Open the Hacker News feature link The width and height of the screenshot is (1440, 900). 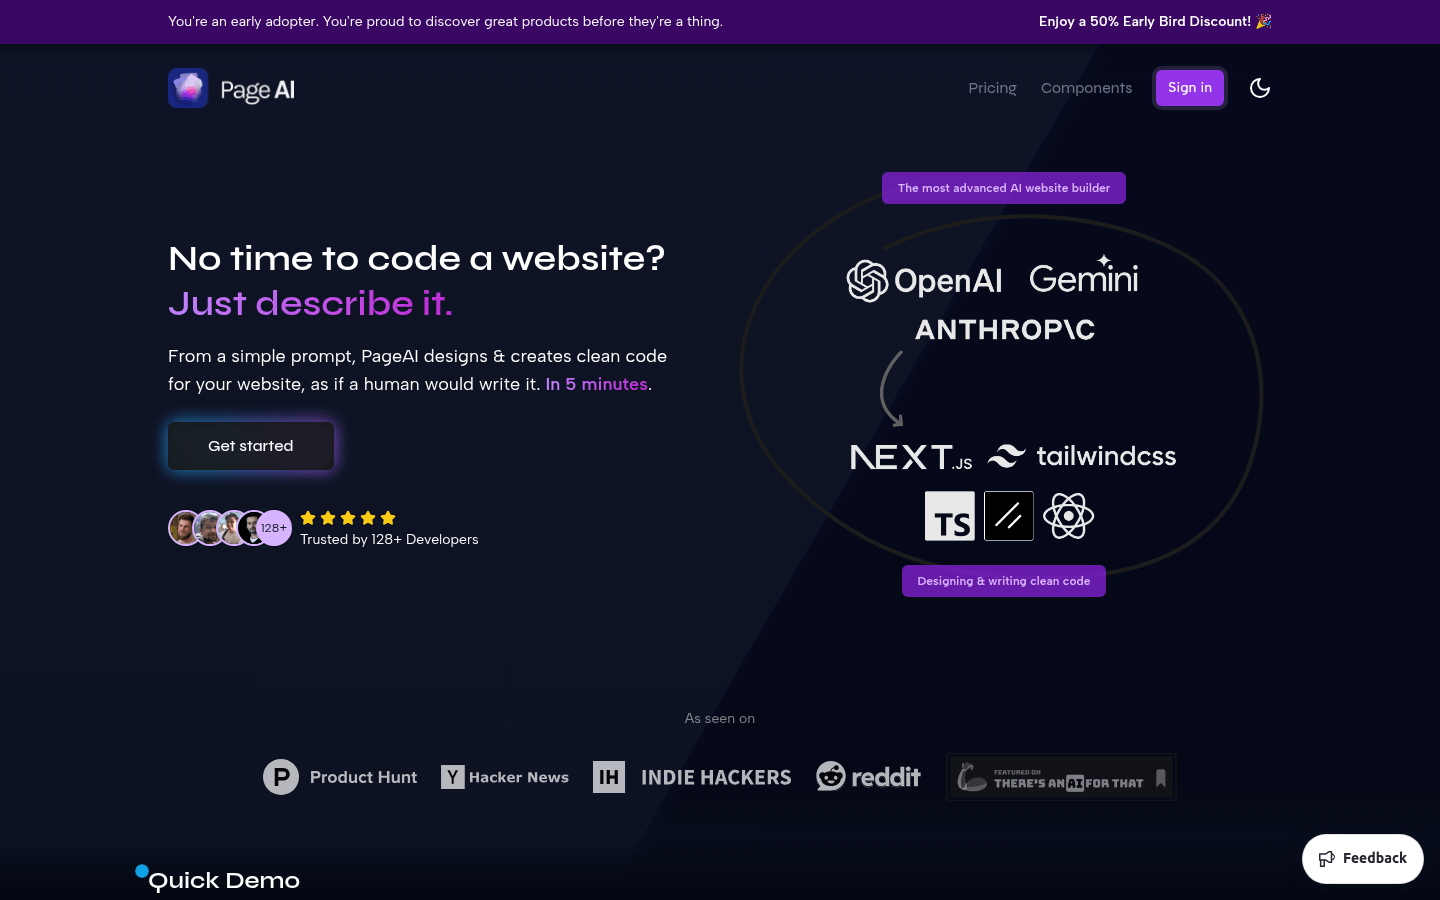505,777
